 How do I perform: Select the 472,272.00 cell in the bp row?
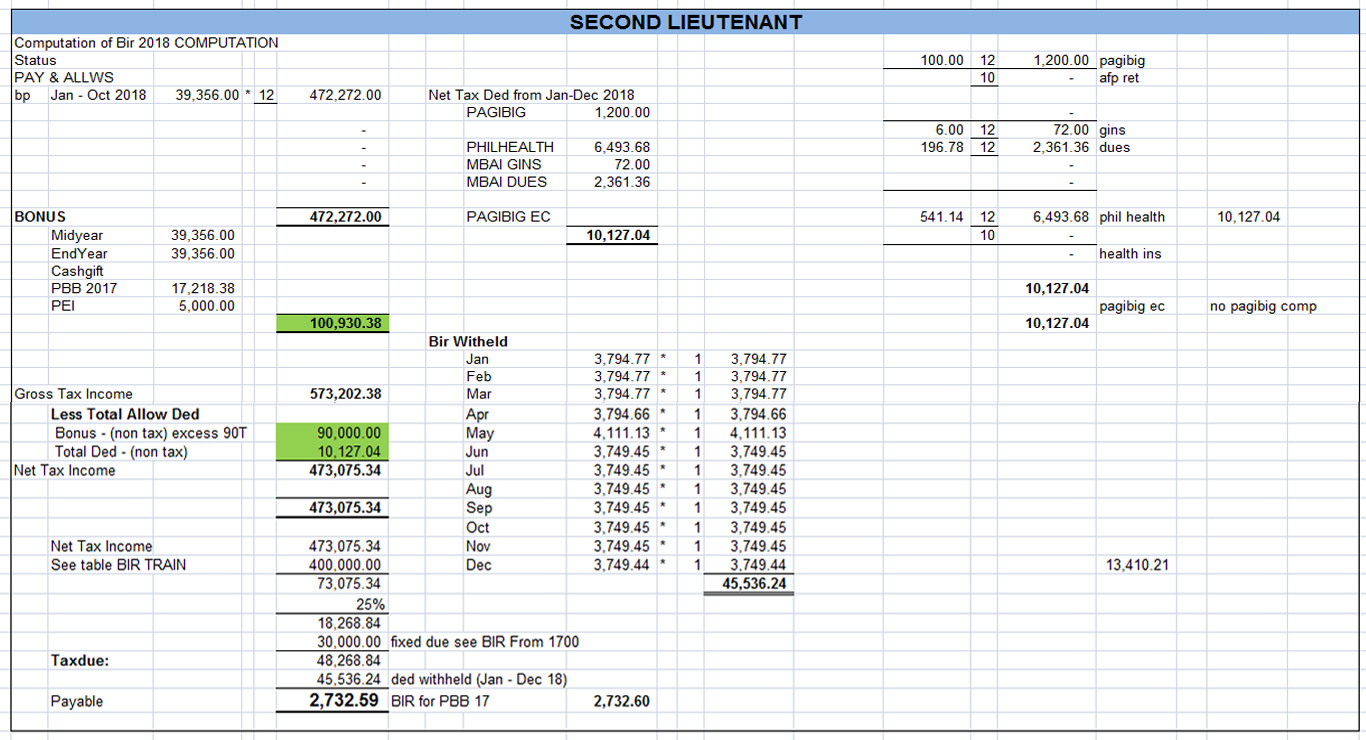pyautogui.click(x=345, y=95)
